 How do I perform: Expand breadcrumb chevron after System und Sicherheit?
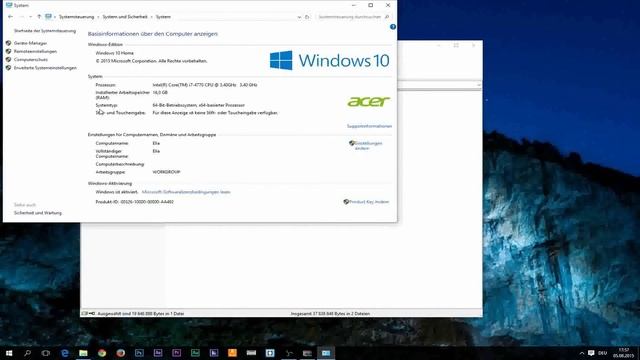click(151, 17)
